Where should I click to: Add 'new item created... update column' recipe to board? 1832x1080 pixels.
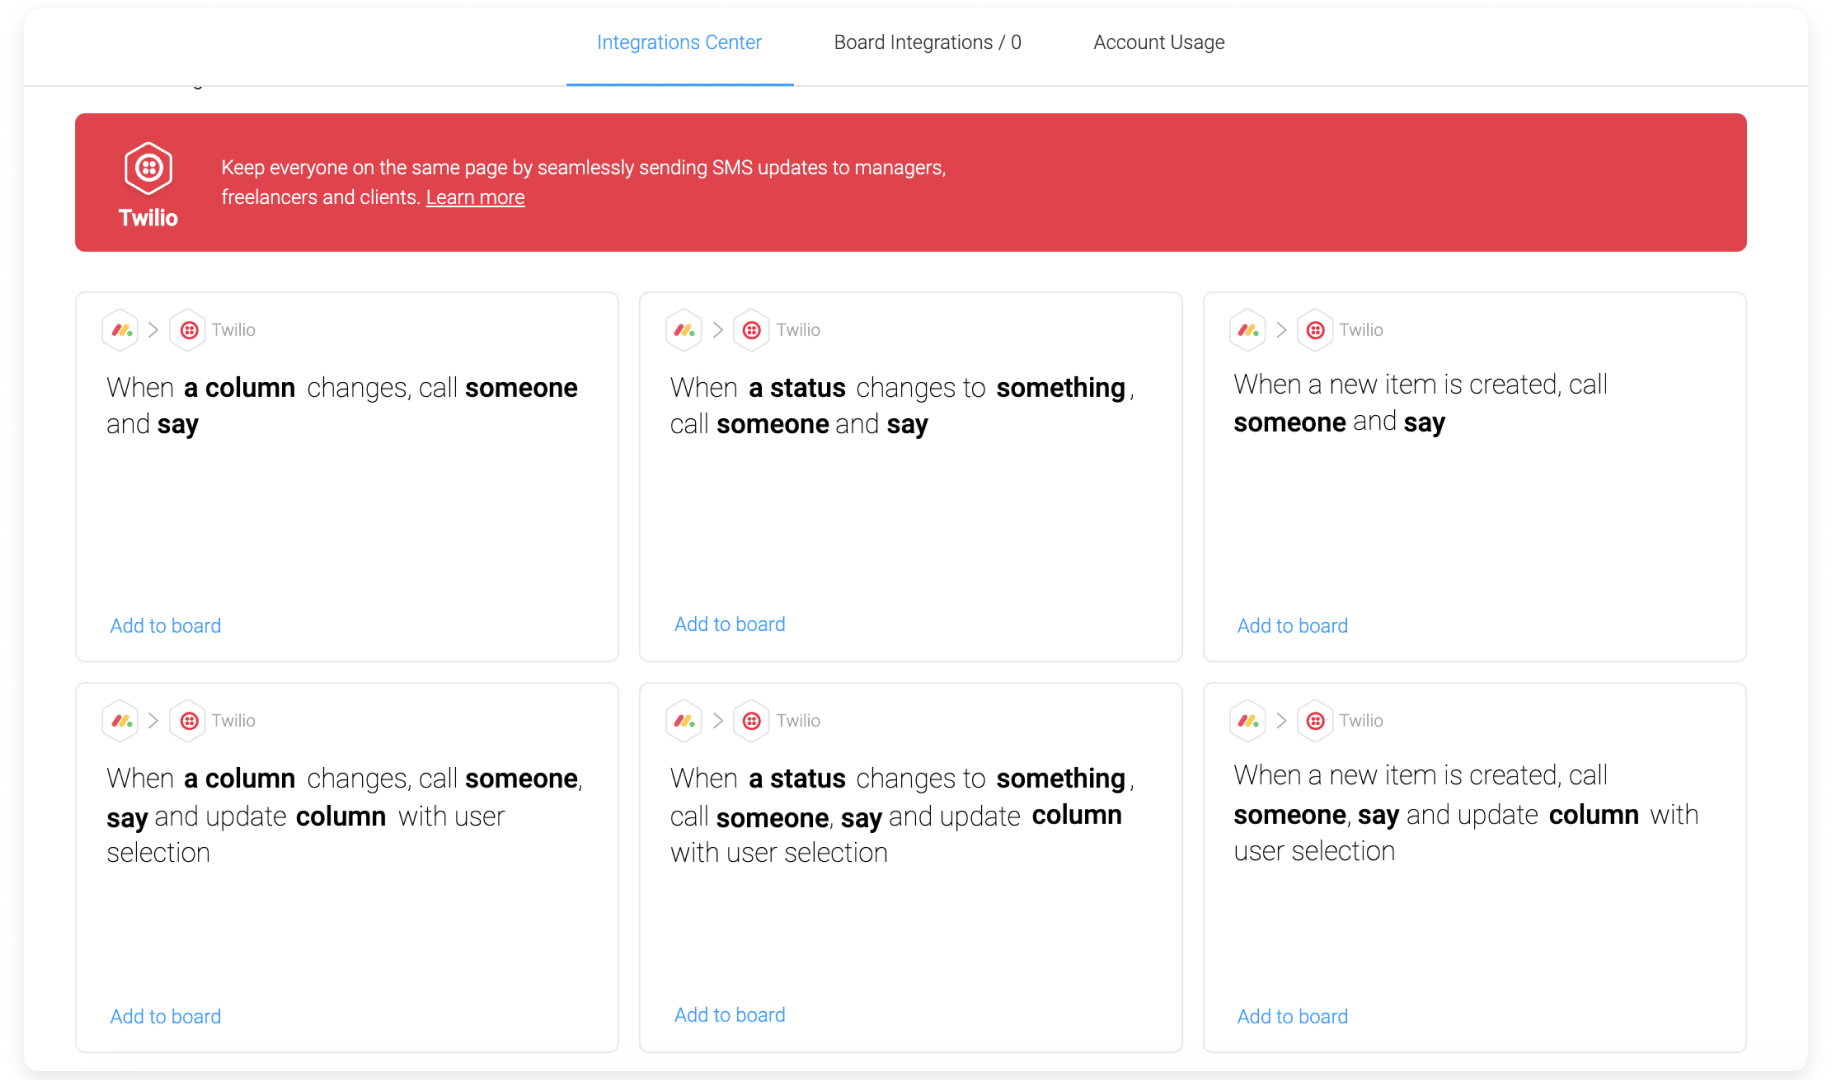[x=1292, y=1017]
